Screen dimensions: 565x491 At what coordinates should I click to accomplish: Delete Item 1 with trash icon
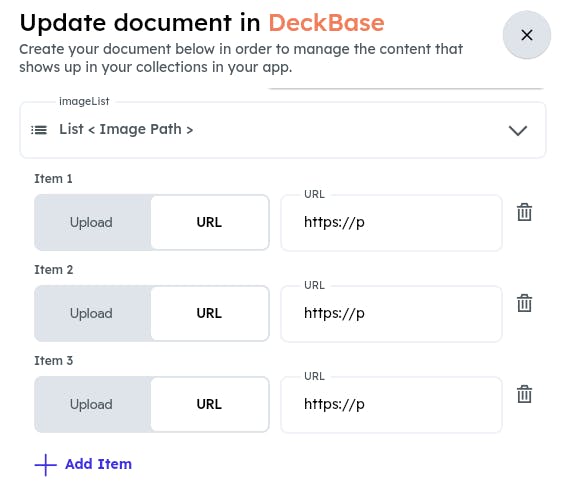[x=524, y=212]
